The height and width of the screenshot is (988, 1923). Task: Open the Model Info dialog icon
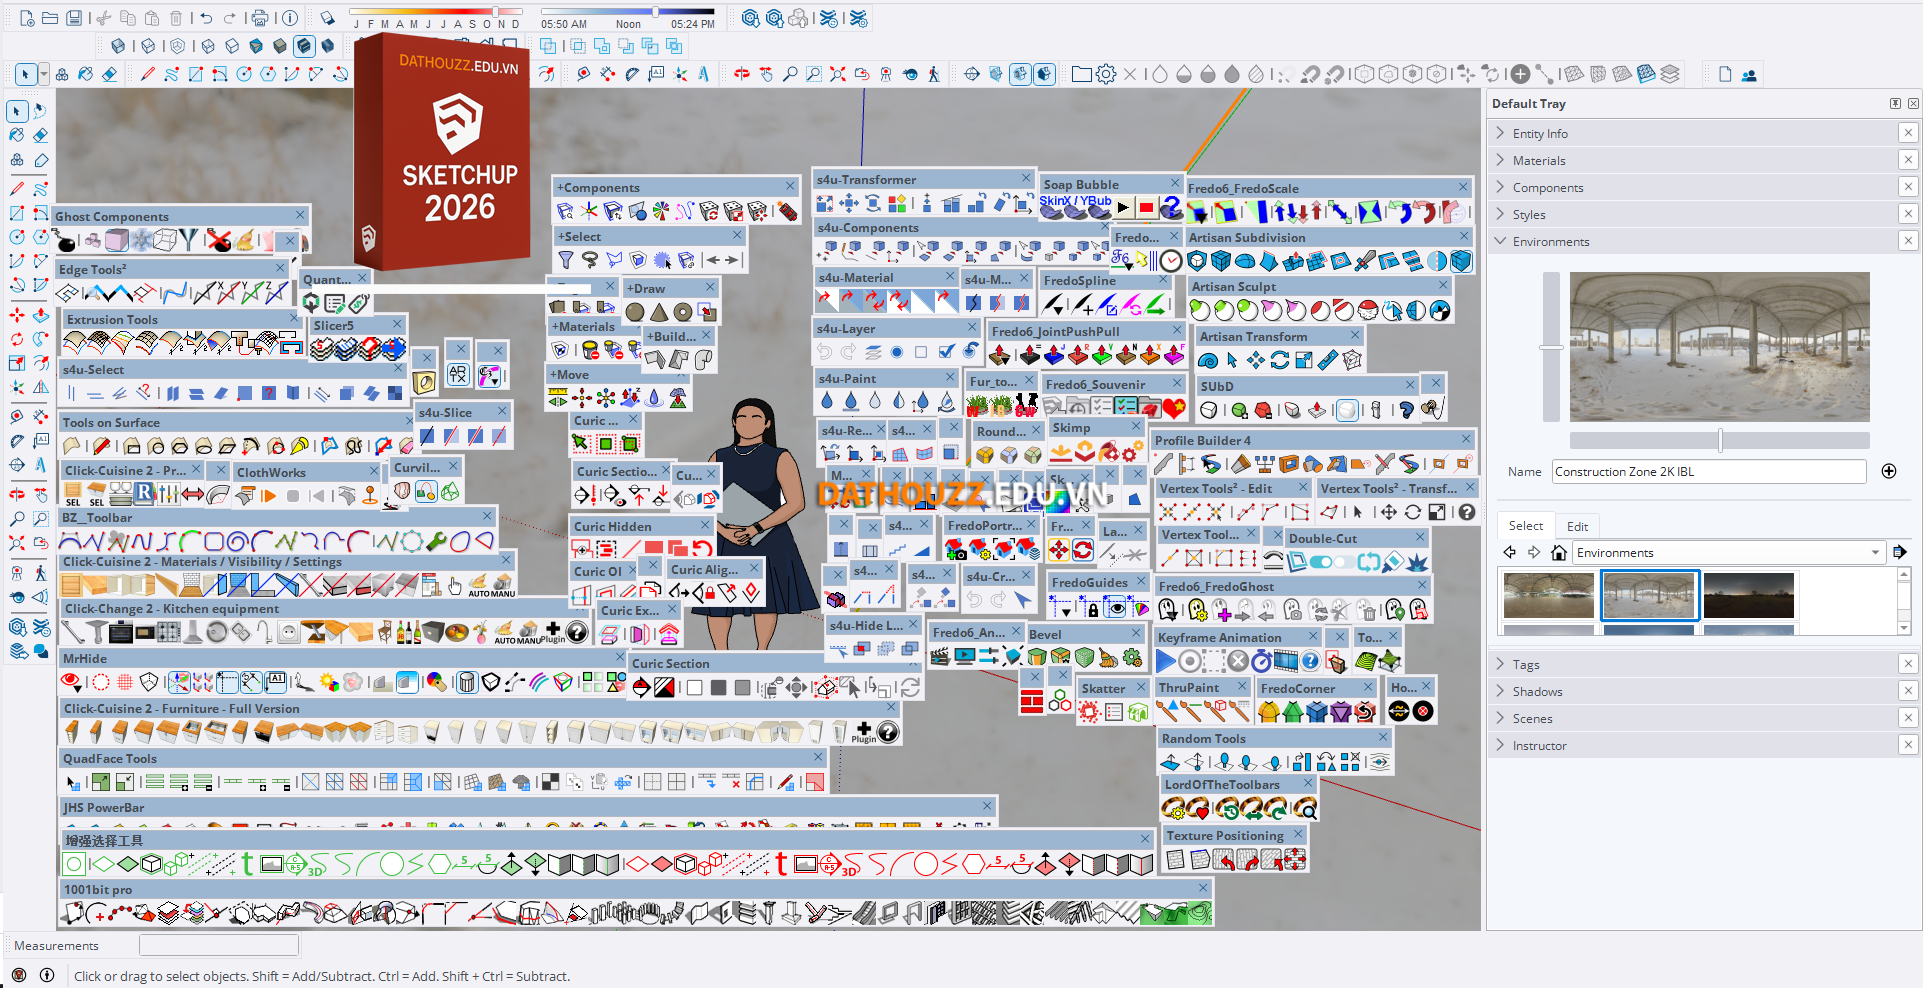click(289, 18)
